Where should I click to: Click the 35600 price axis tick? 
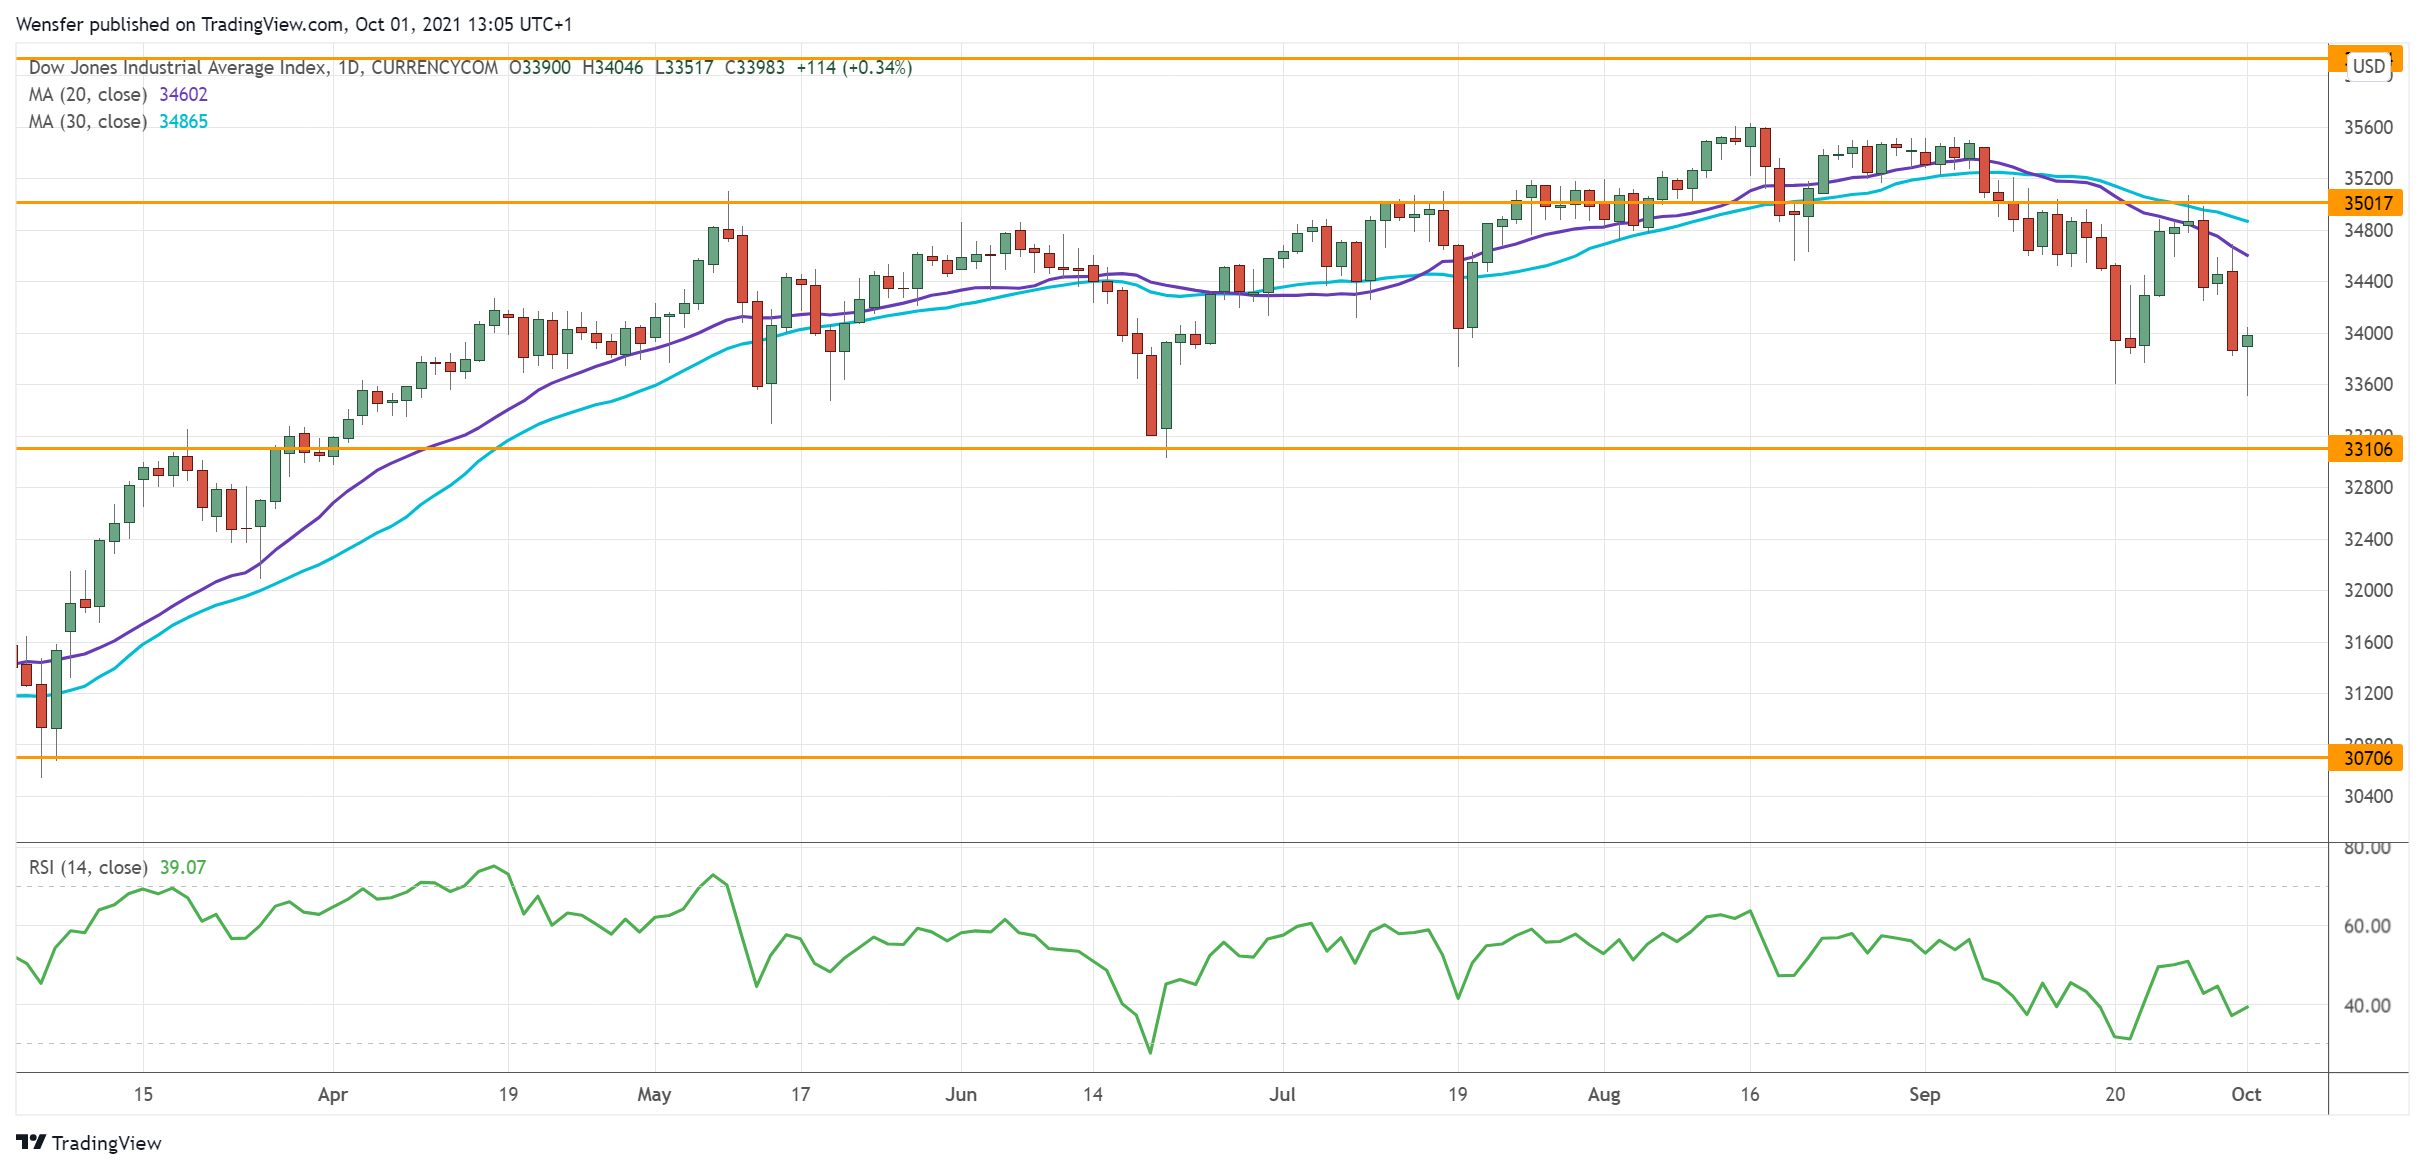pos(2368,127)
